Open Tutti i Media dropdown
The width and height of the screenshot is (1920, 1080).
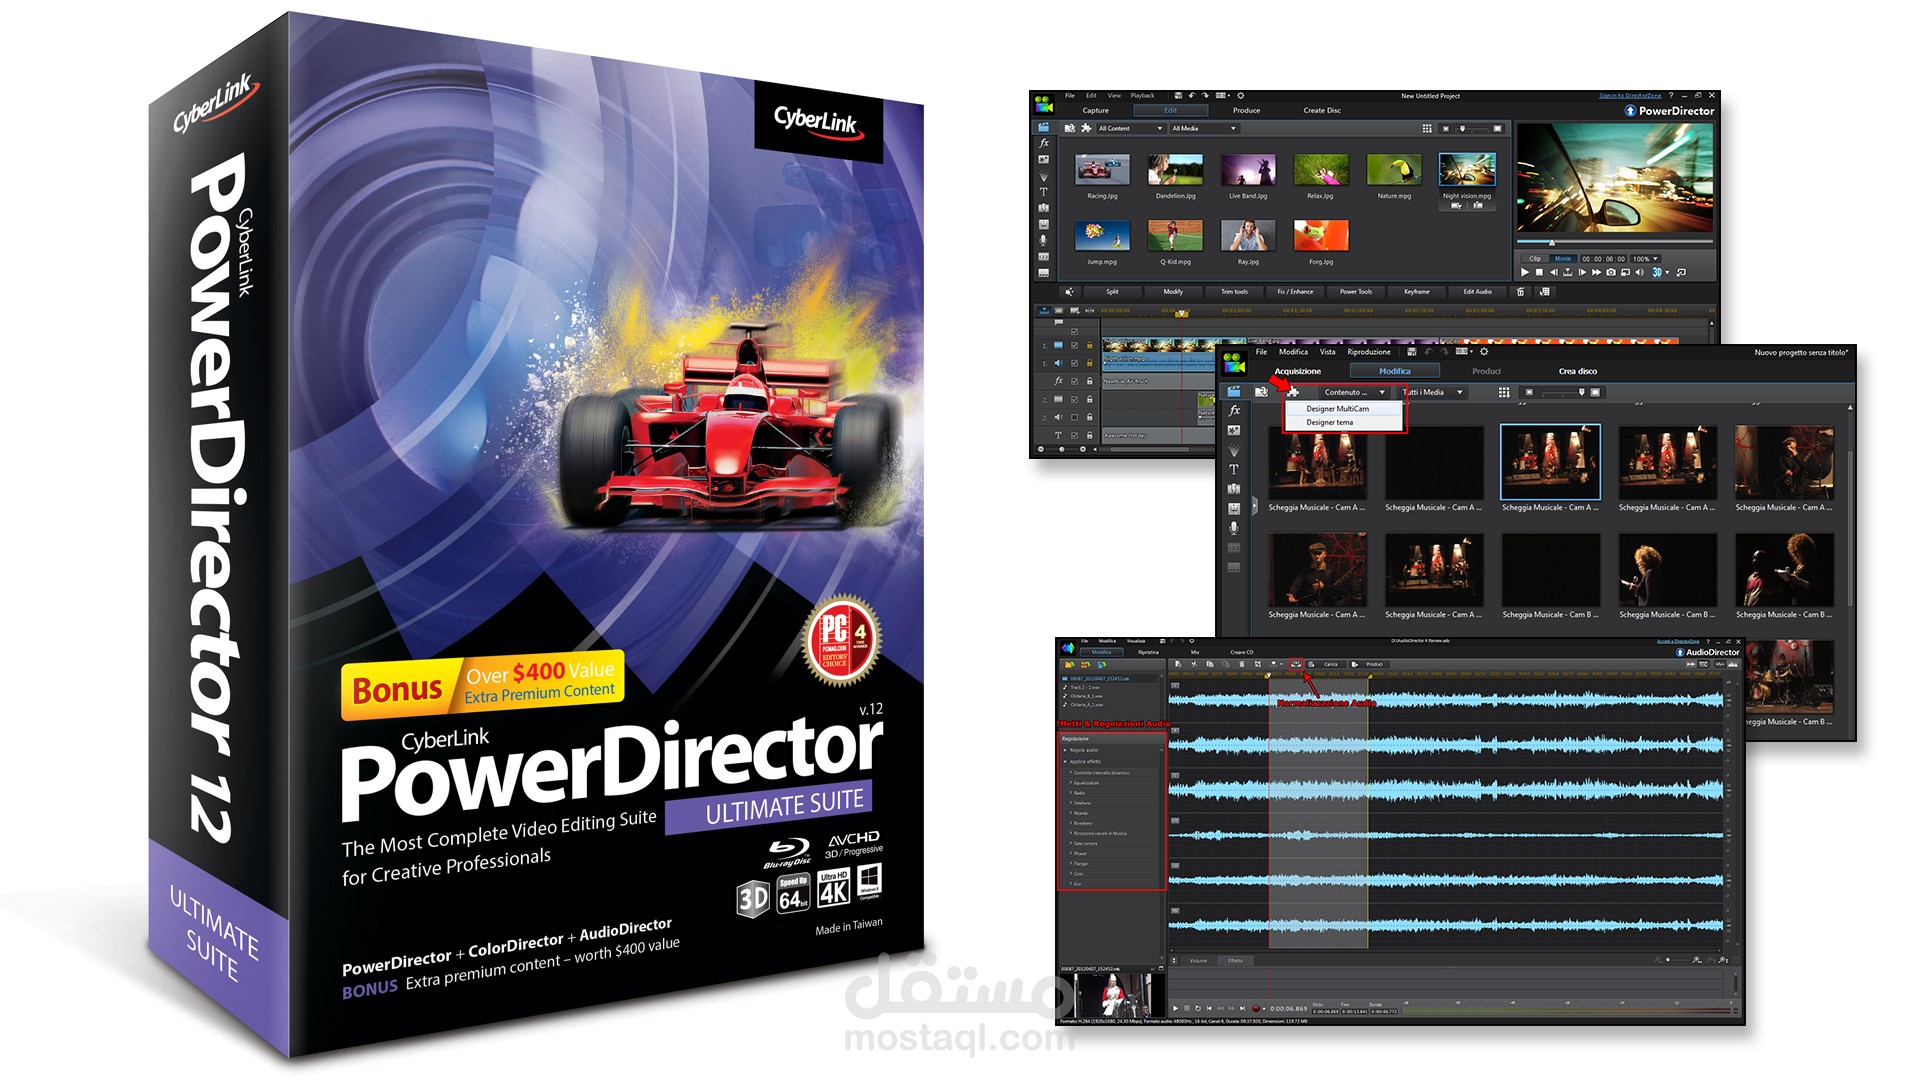tap(1431, 392)
